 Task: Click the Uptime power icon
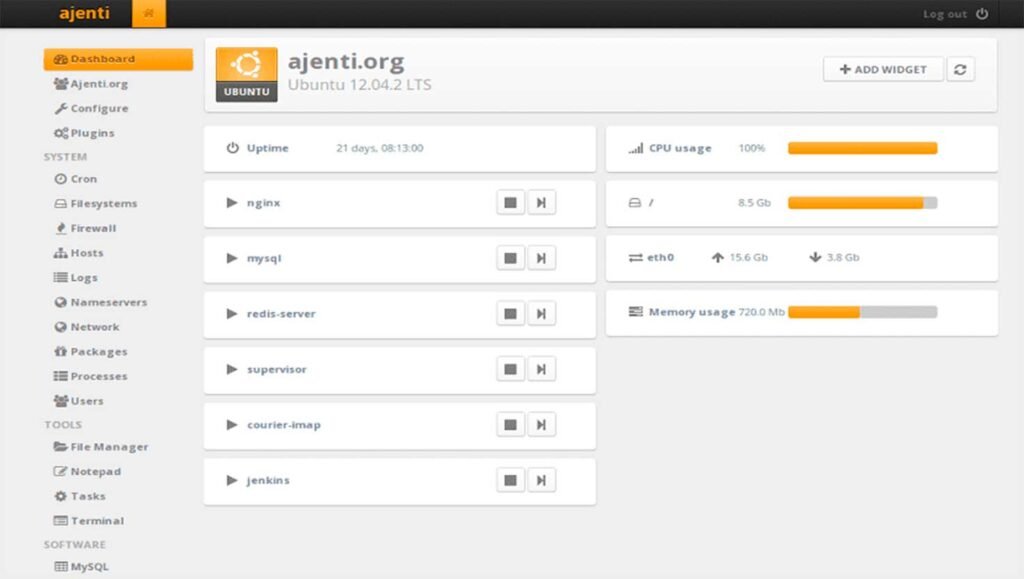pyautogui.click(x=232, y=148)
